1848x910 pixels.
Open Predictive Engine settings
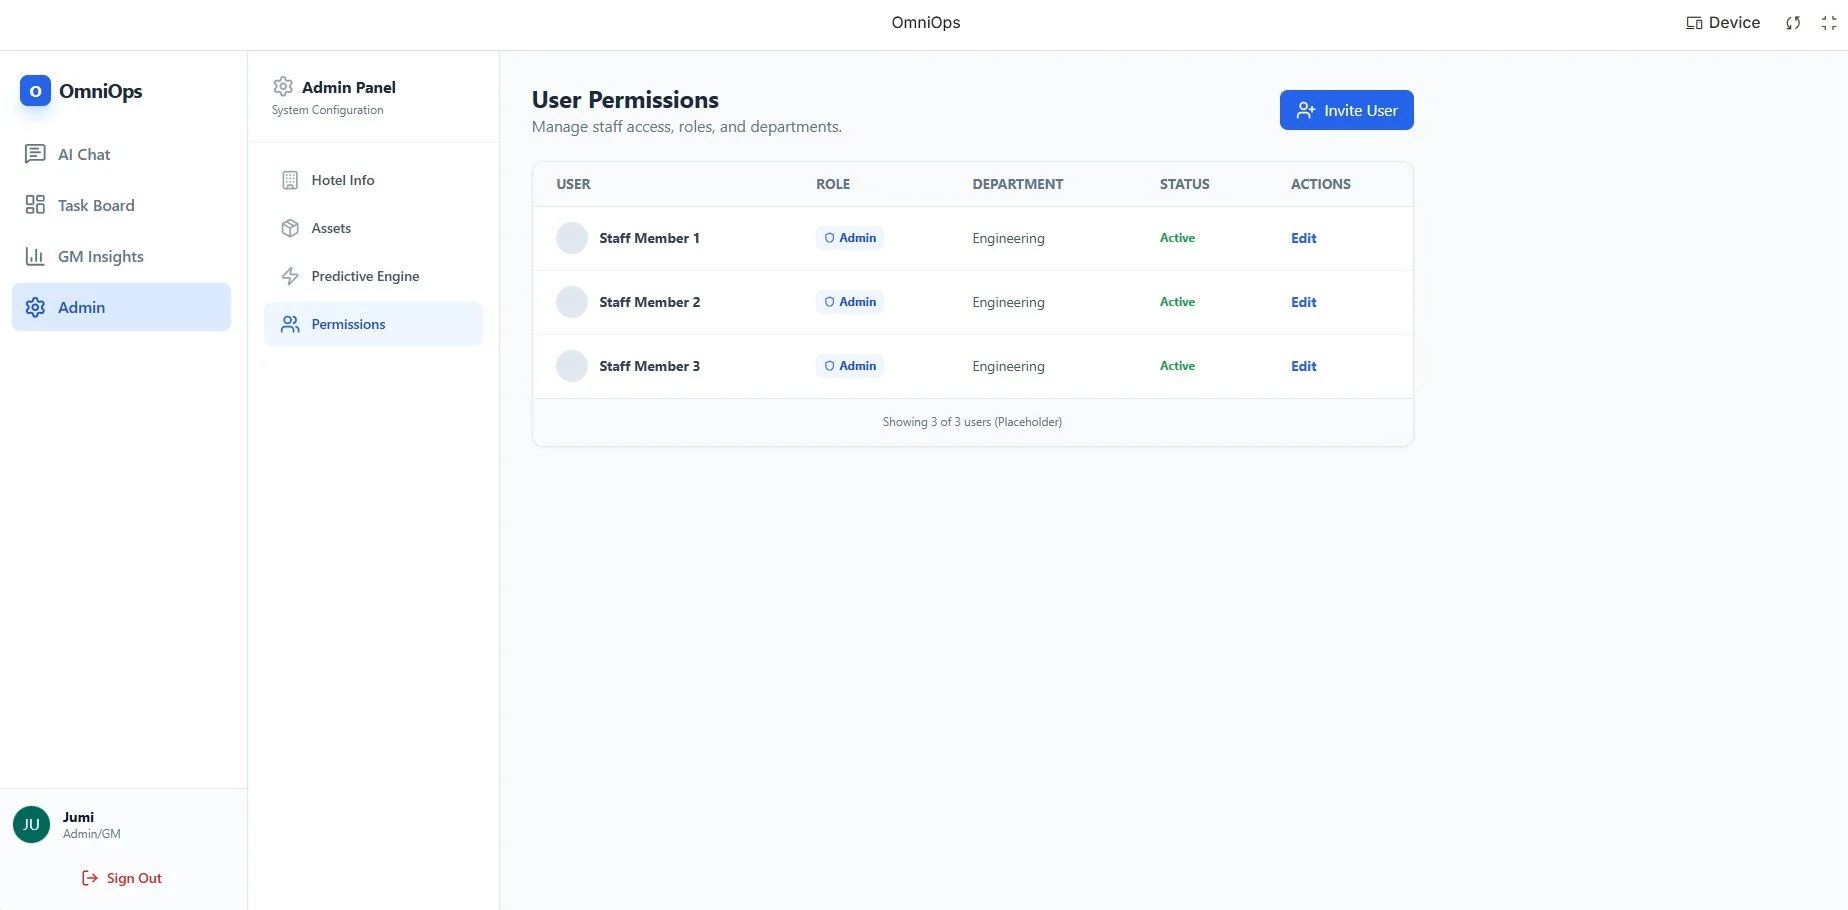(x=373, y=276)
